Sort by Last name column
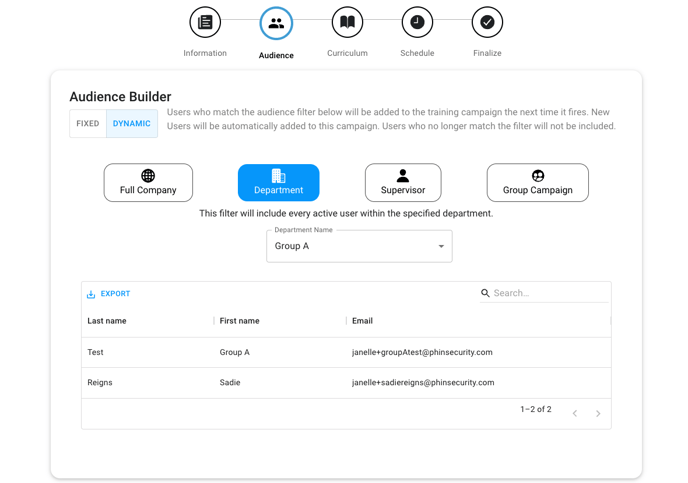This screenshot has height=483, width=688. (x=107, y=321)
